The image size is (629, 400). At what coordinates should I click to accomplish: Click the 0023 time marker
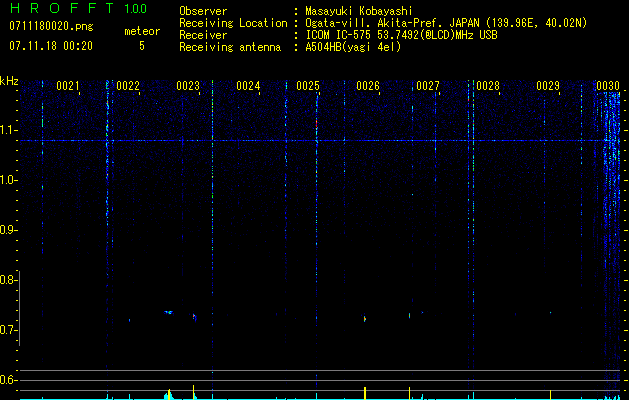tap(188, 86)
